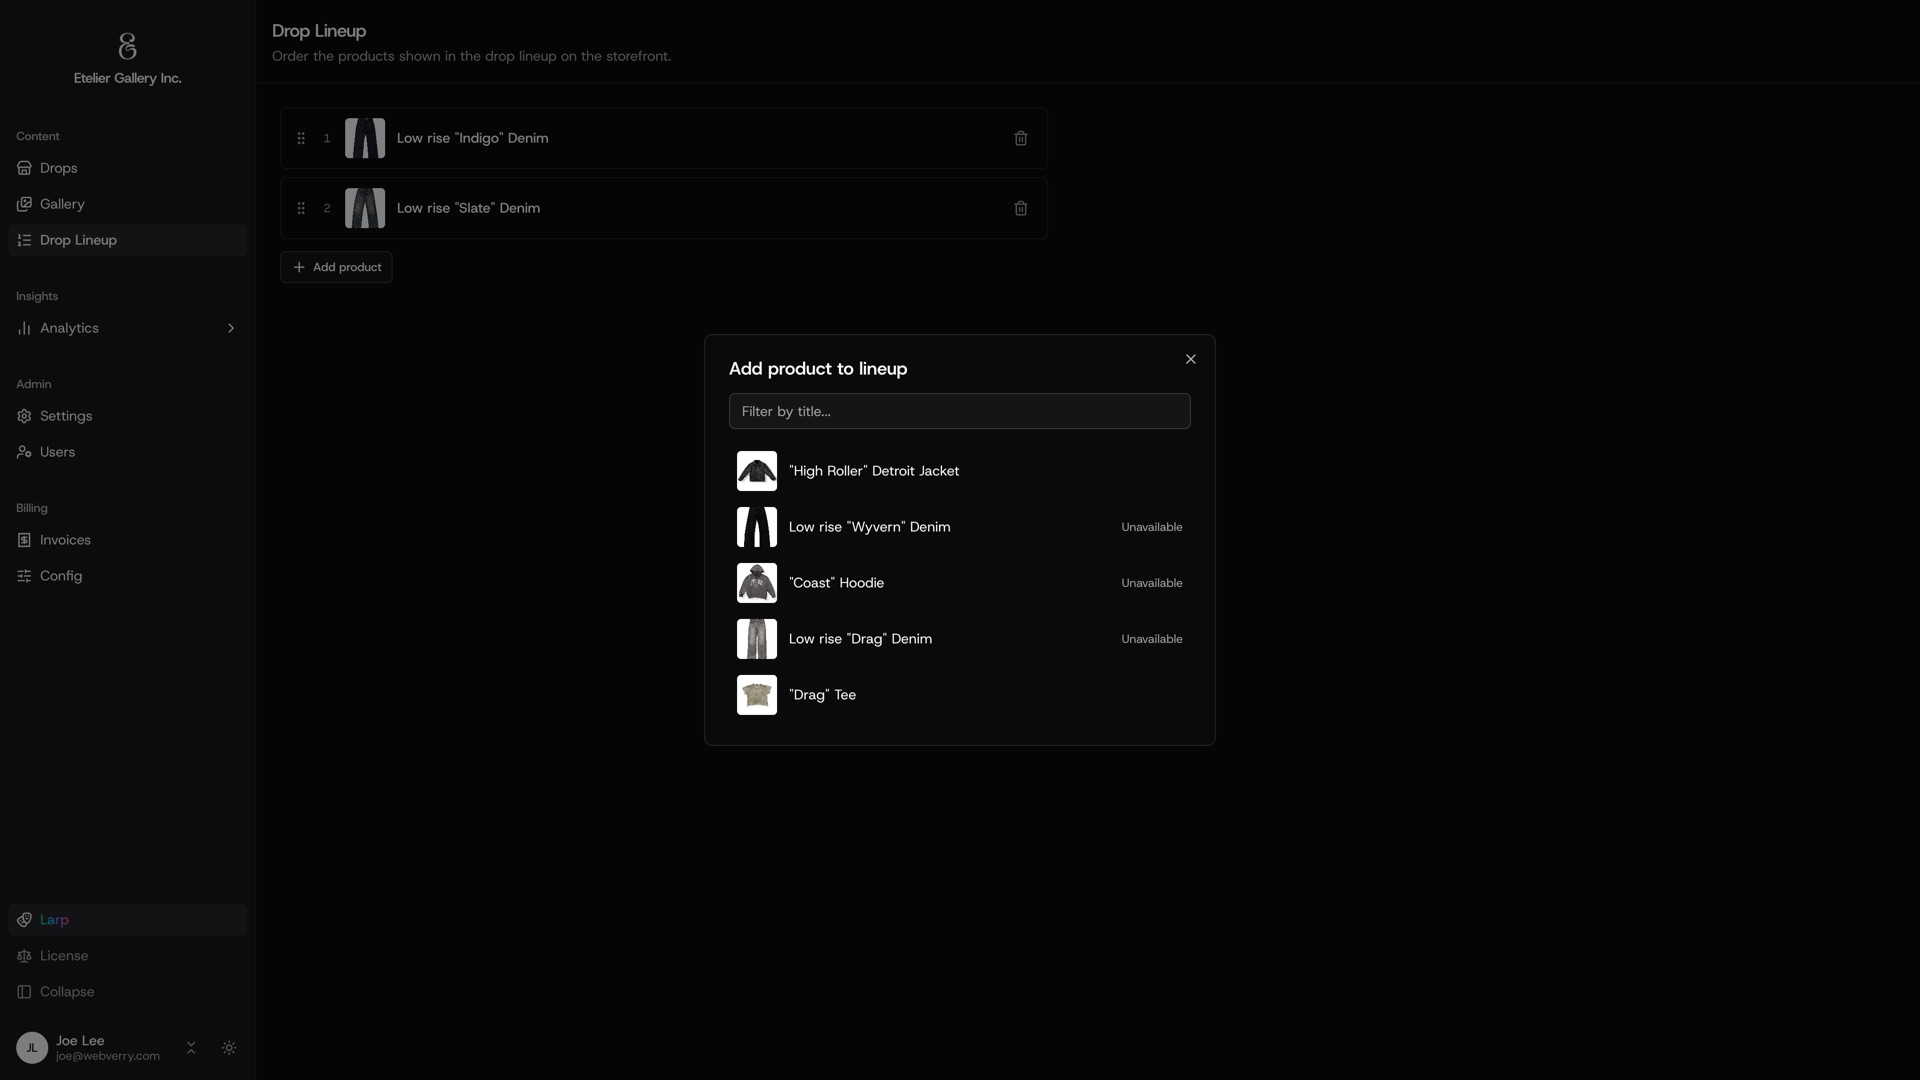This screenshot has height=1080, width=1920.
Task: Click the JL user avatar
Action: point(32,1048)
